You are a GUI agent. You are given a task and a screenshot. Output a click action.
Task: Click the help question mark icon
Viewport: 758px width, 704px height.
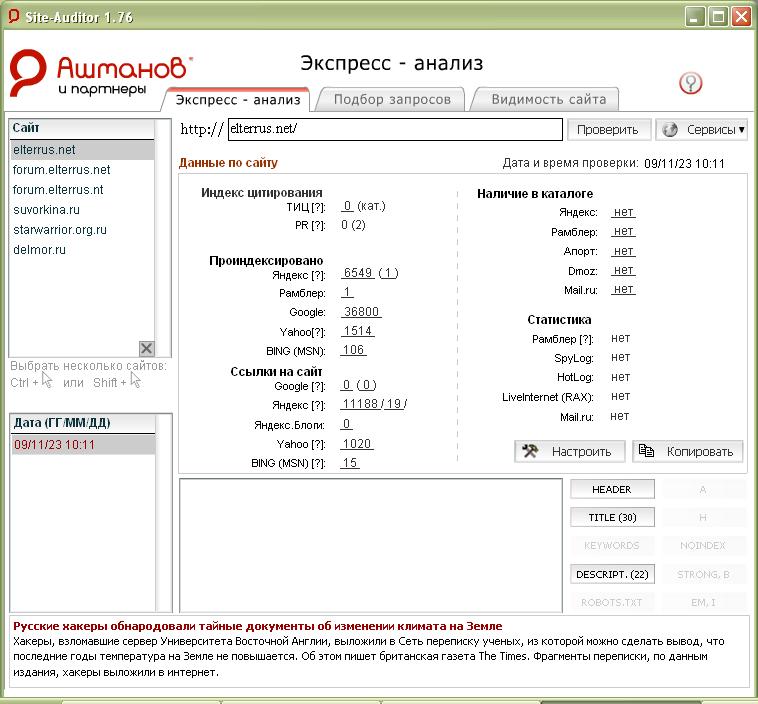click(x=690, y=83)
